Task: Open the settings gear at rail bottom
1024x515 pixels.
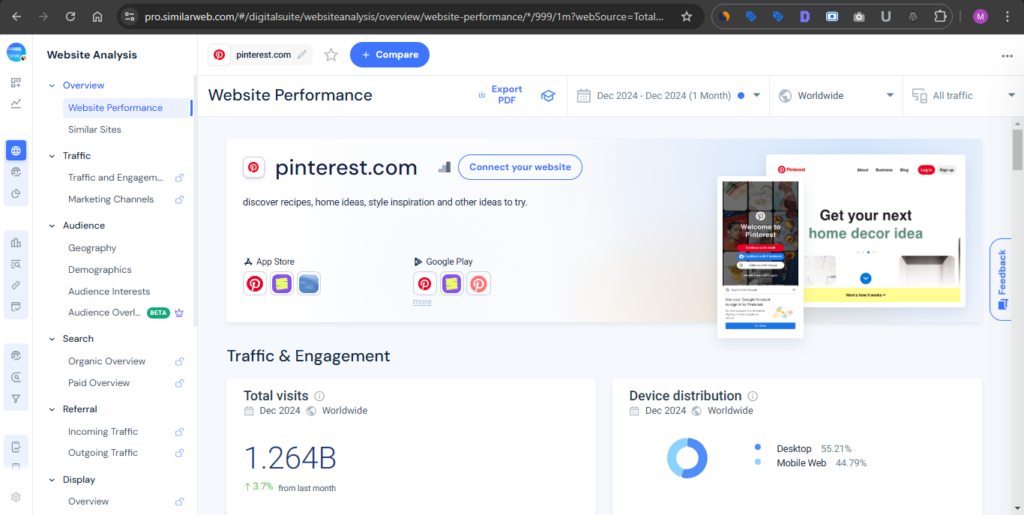Action: coord(16,497)
